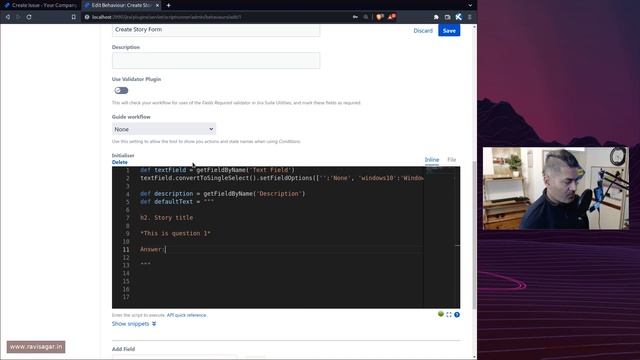Click the convertToSingleSelect code line 2
Viewport: 640px width, 360px height.
coord(282,178)
